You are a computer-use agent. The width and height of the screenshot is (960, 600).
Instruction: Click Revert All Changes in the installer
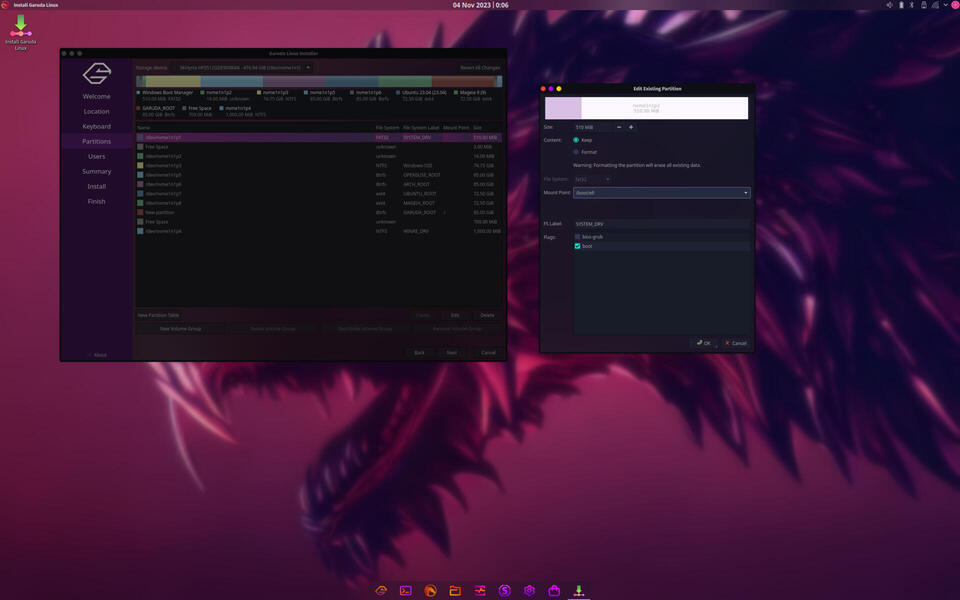[481, 68]
